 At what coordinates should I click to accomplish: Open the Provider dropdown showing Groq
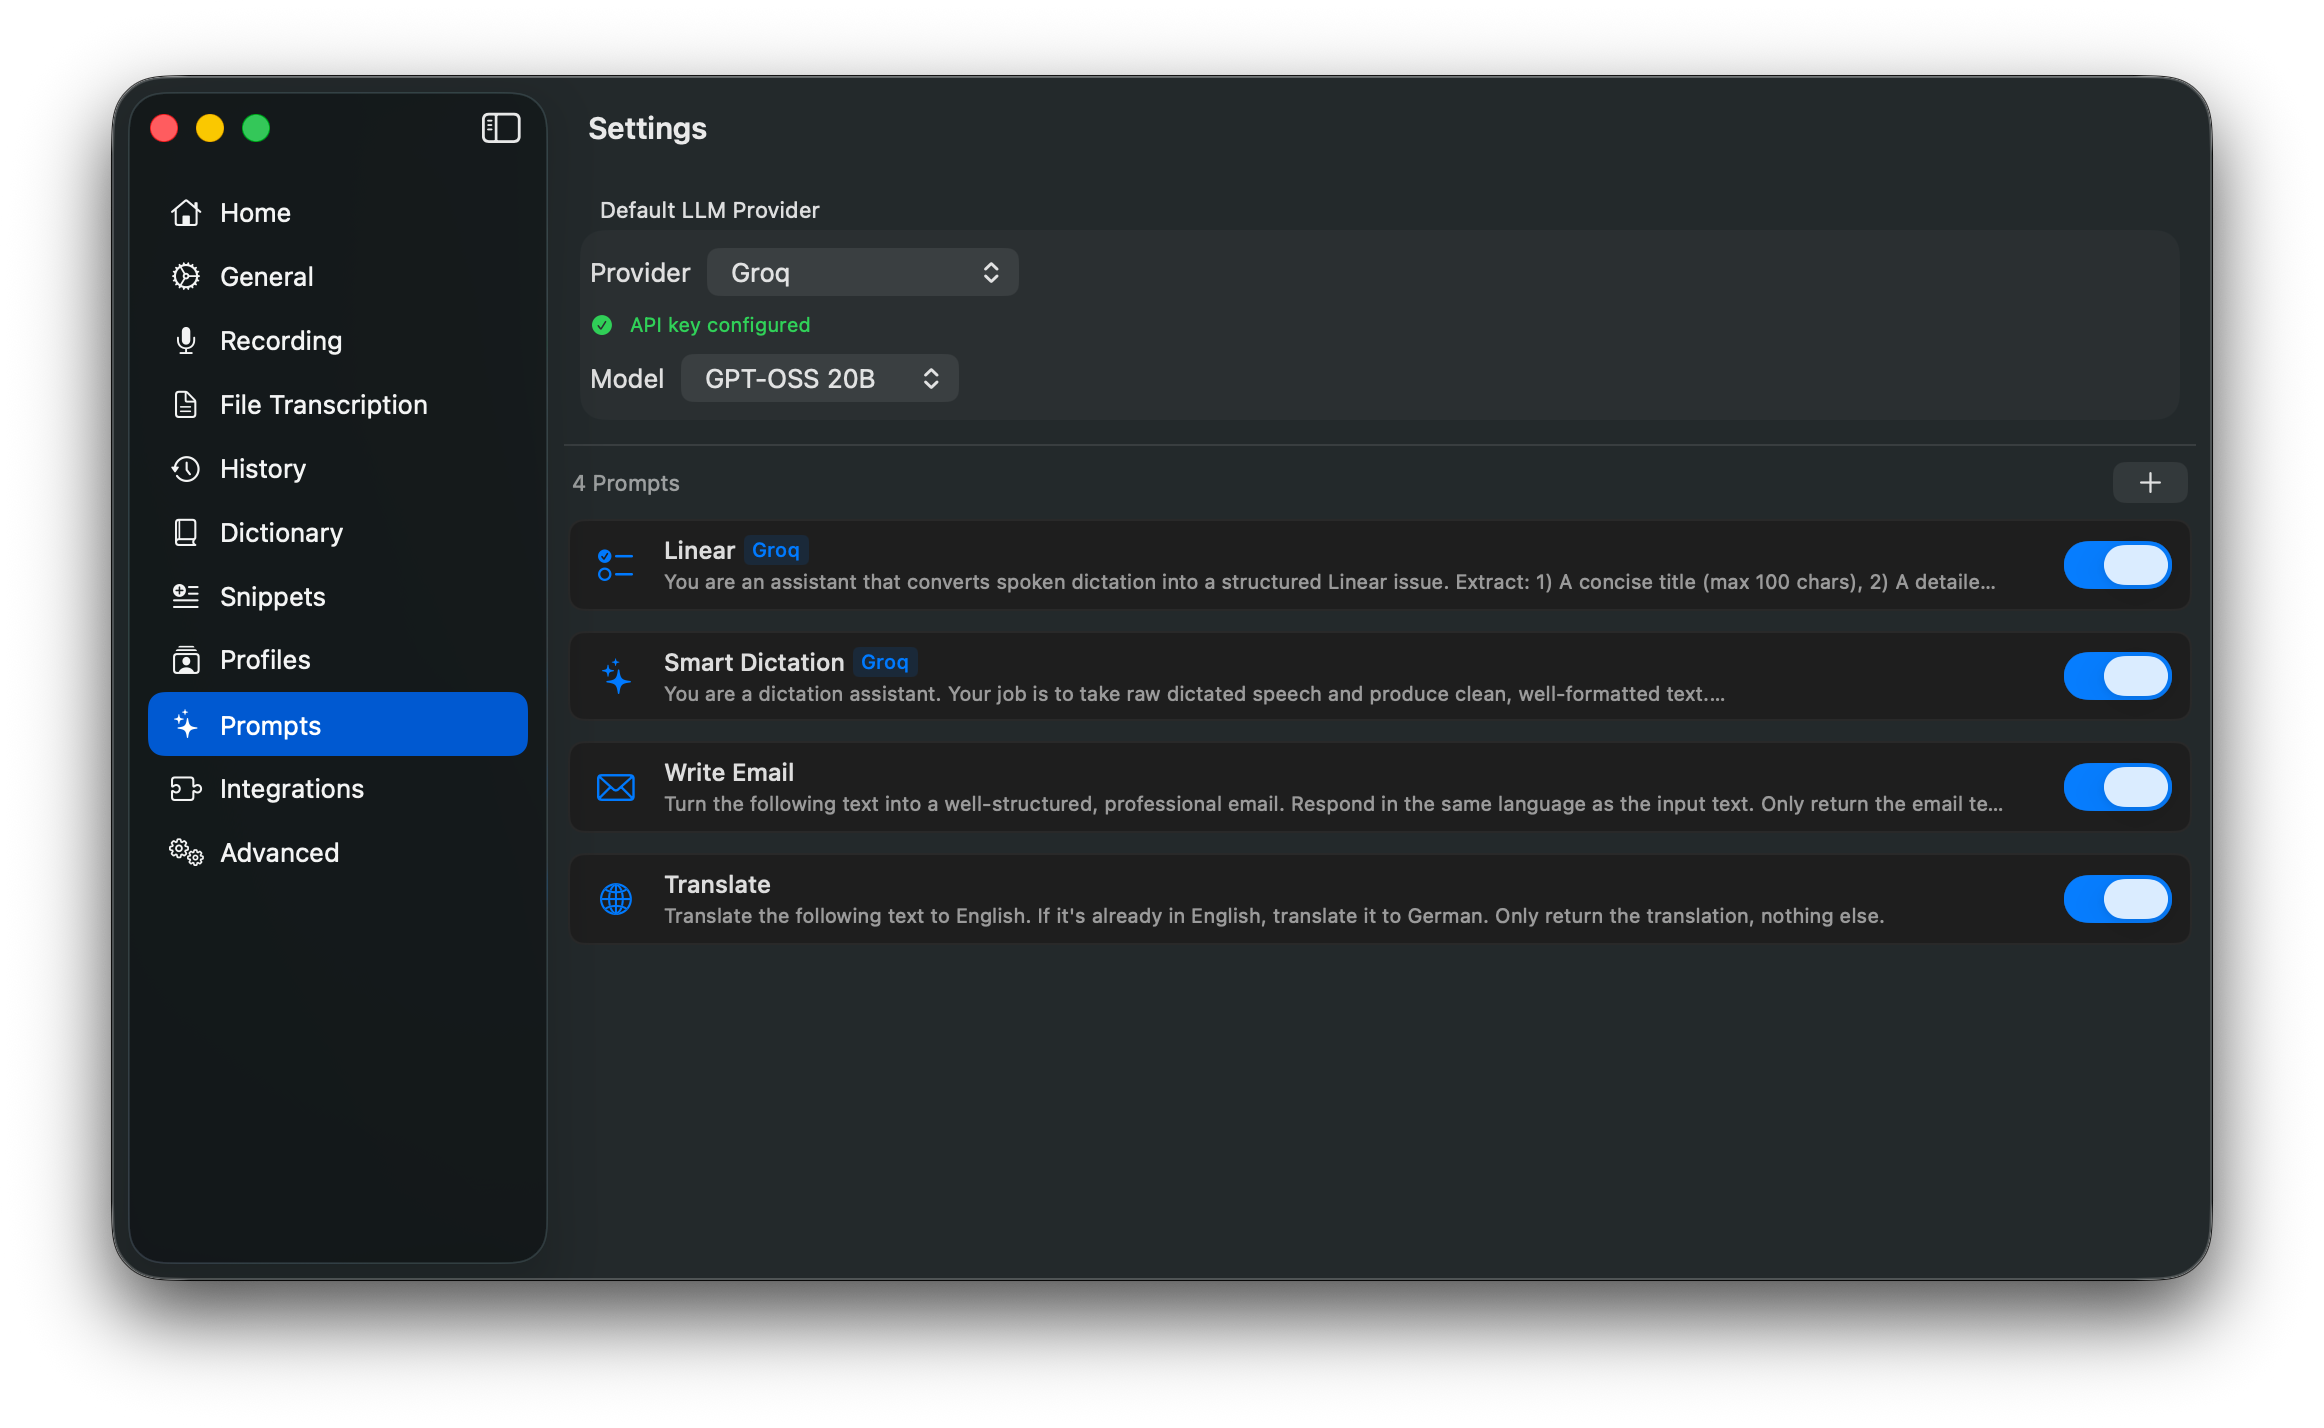(862, 273)
